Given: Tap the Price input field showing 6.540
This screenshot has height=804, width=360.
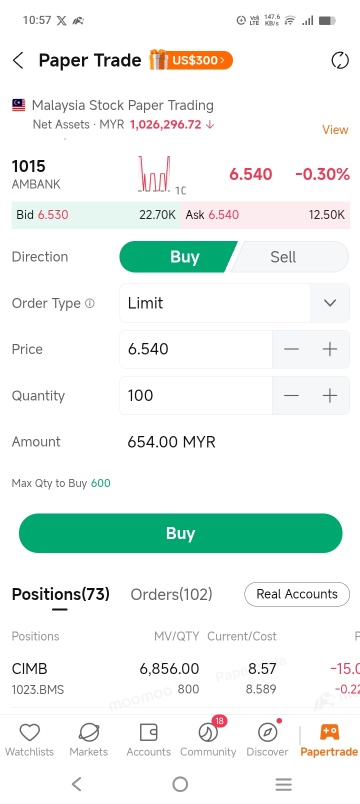Looking at the screenshot, I should tap(196, 349).
